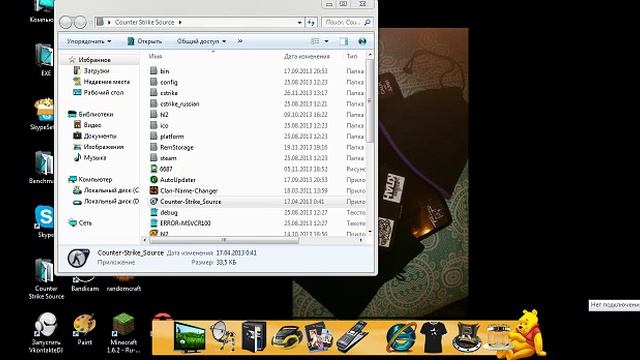Select the platform folder
Viewport: 640px width, 360px height.
[171, 136]
